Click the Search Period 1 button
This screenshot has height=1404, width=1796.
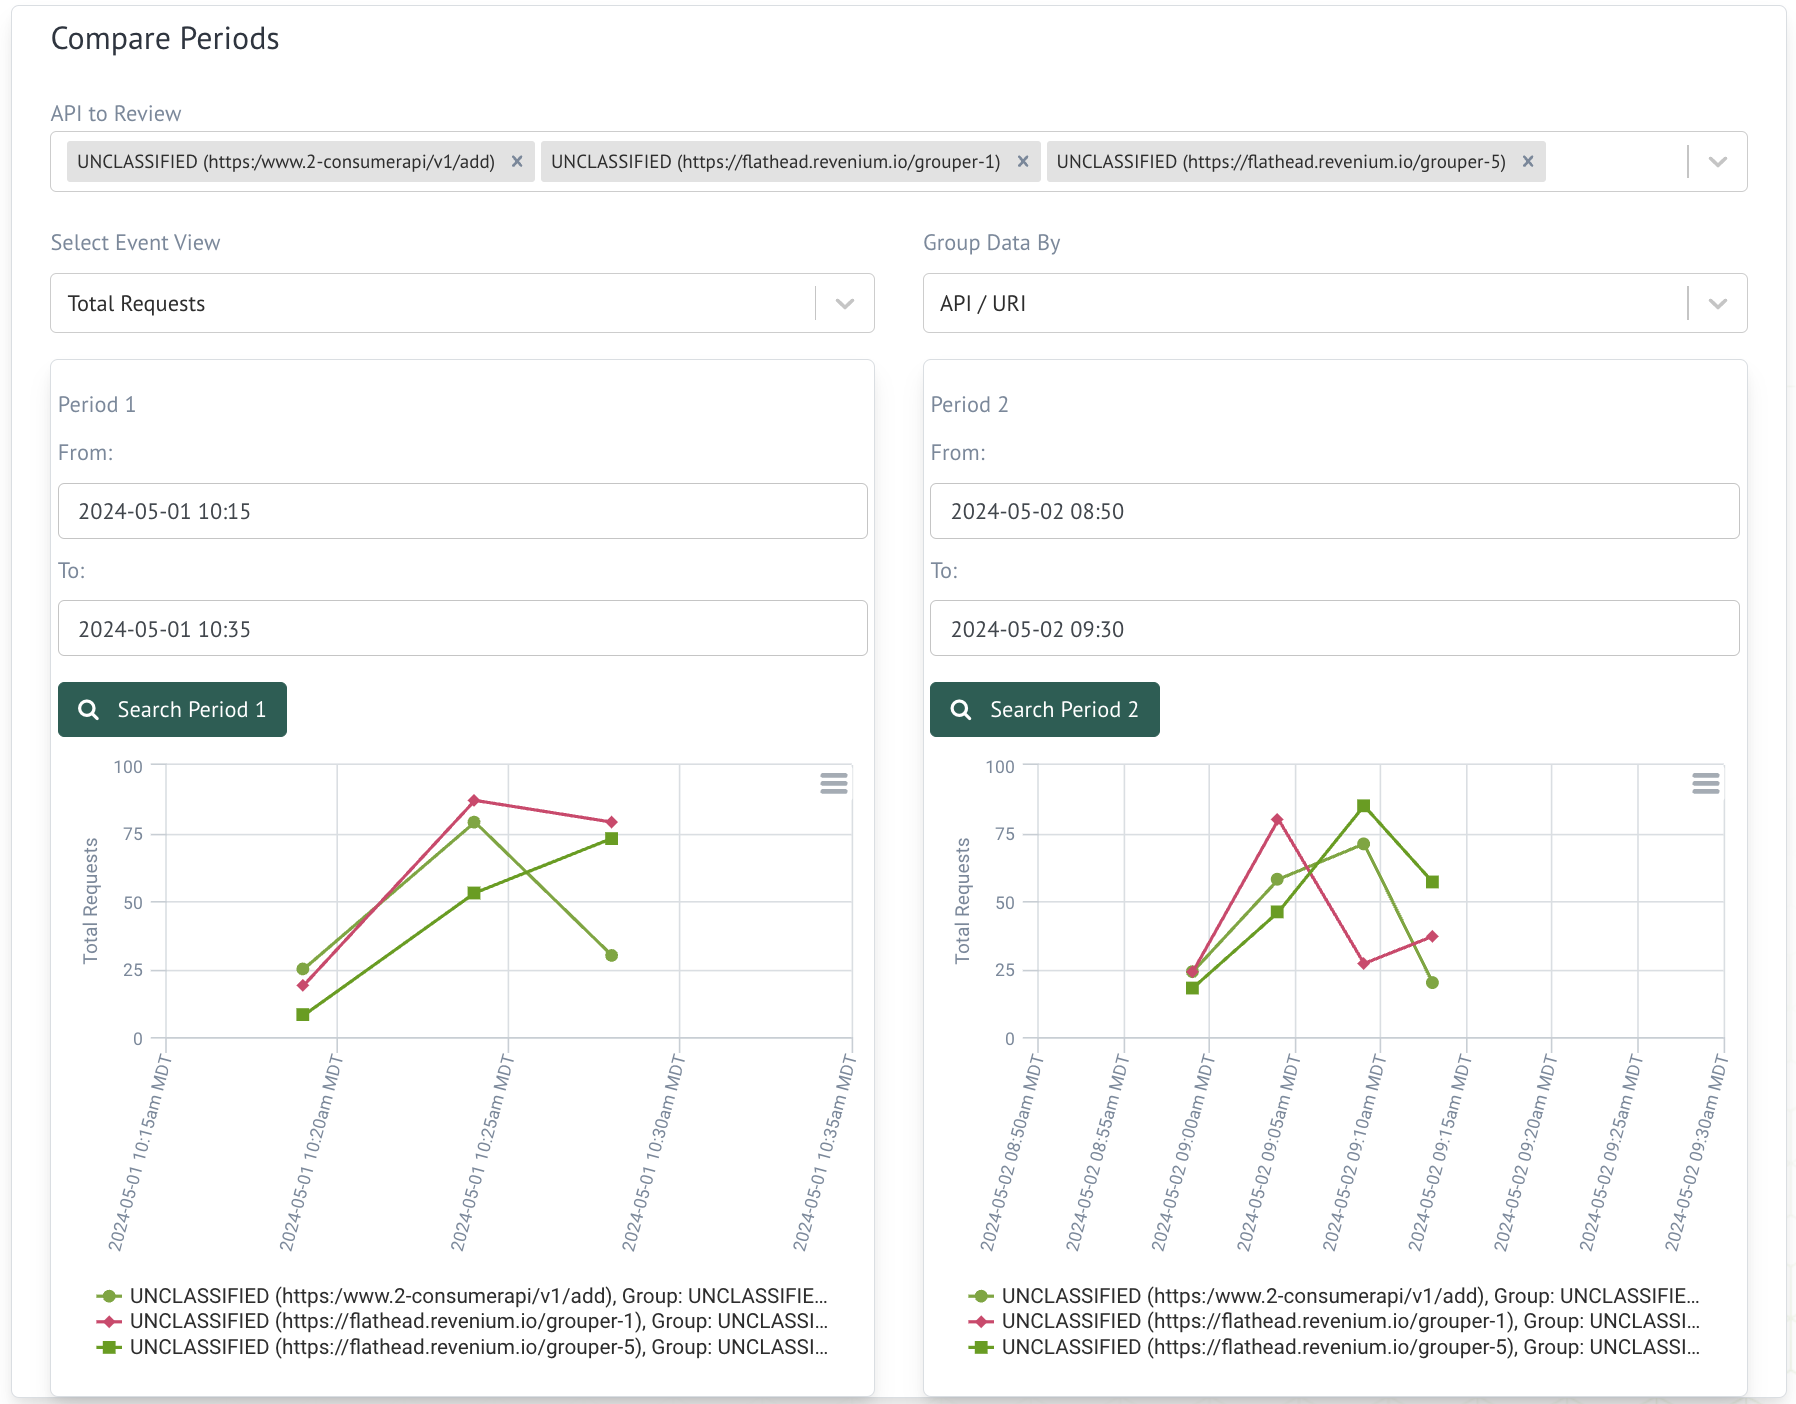click(x=172, y=710)
